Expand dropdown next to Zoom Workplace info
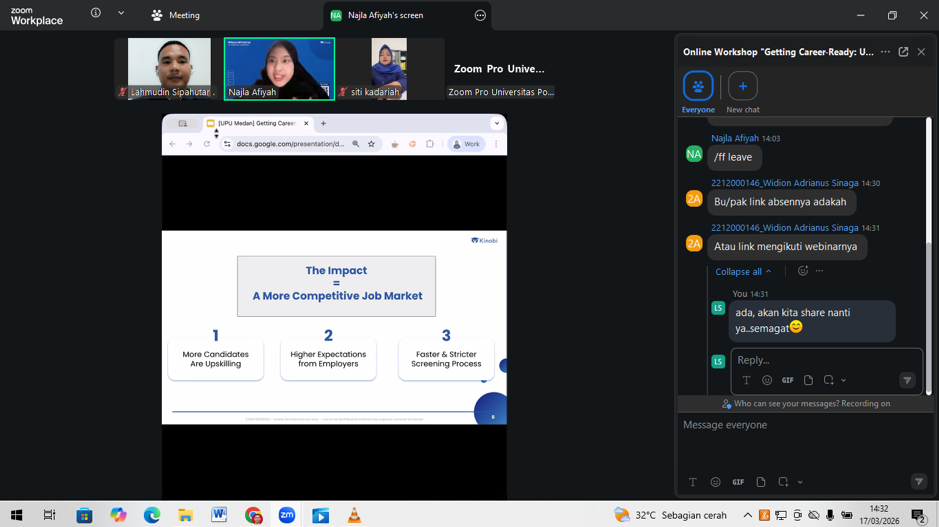Image resolution: width=939 pixels, height=527 pixels. coord(121,14)
